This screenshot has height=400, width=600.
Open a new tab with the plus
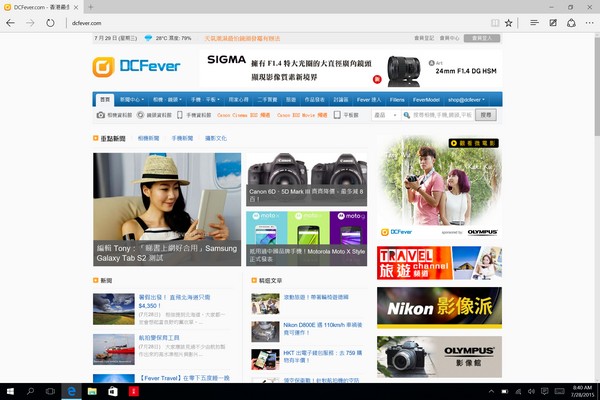coord(91,7)
